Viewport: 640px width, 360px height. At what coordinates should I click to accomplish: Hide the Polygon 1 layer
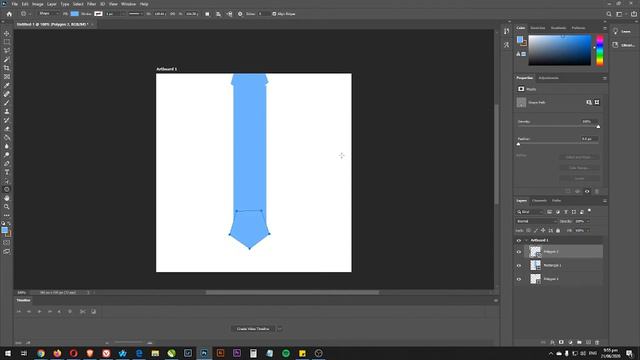coord(519,279)
